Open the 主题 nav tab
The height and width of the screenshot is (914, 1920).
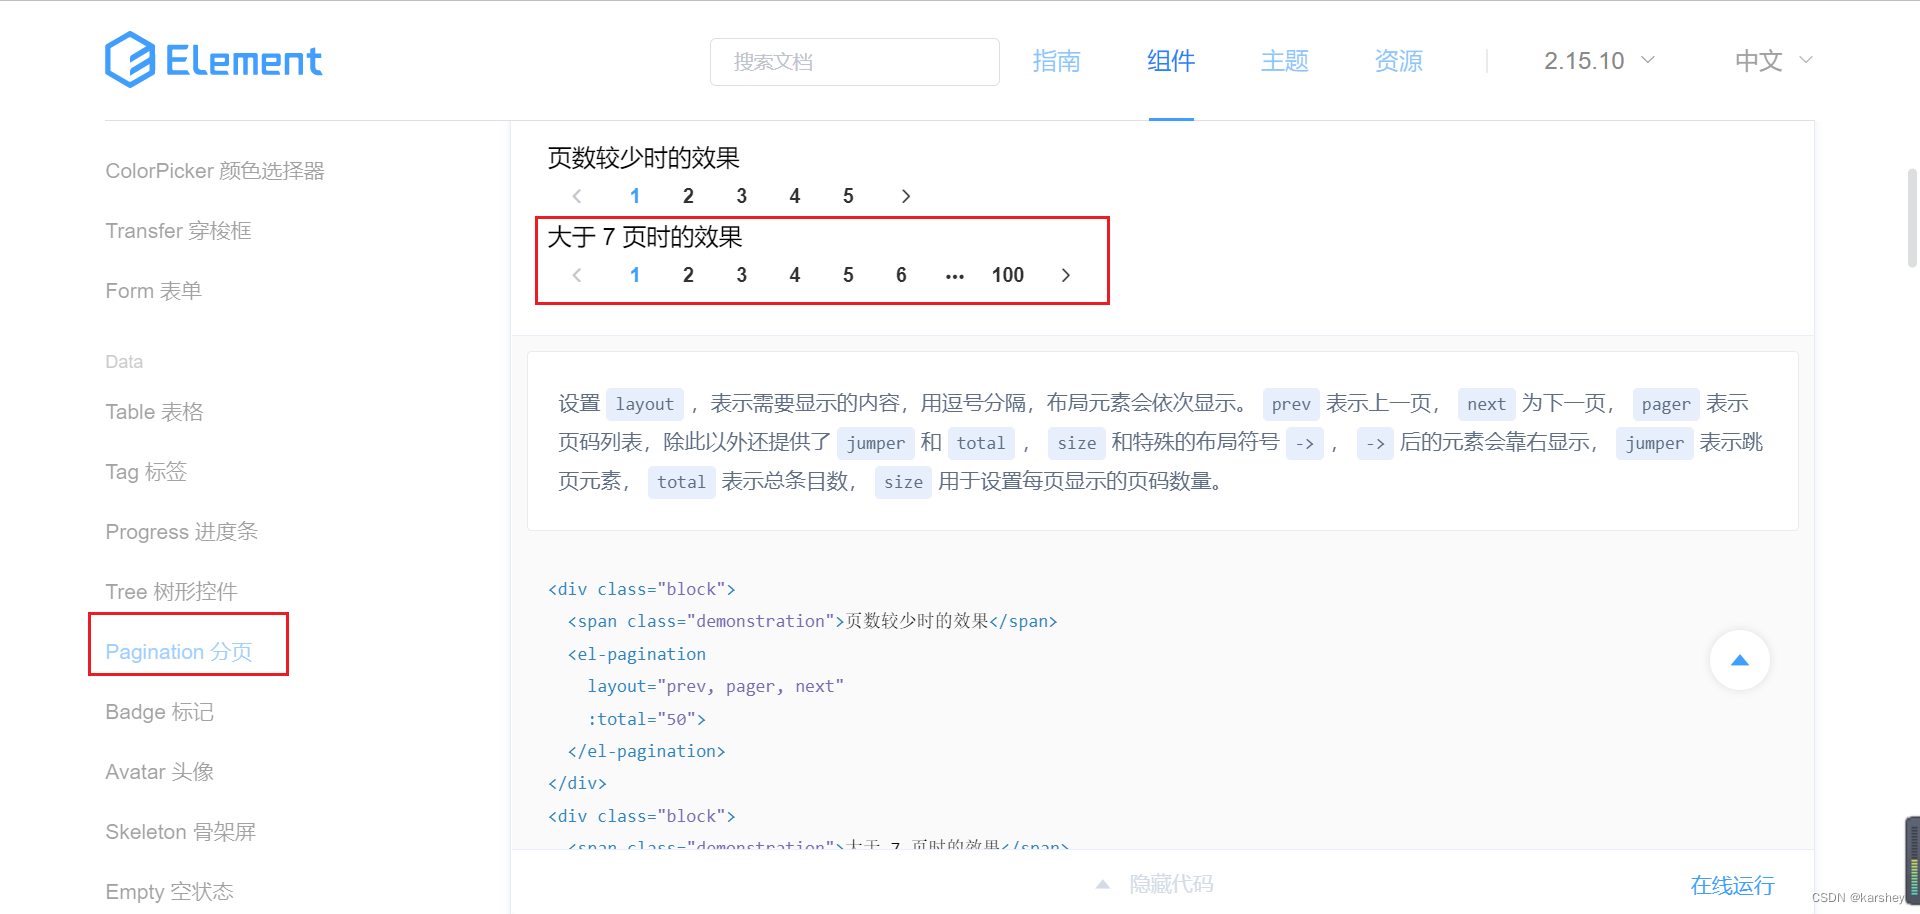(1285, 61)
